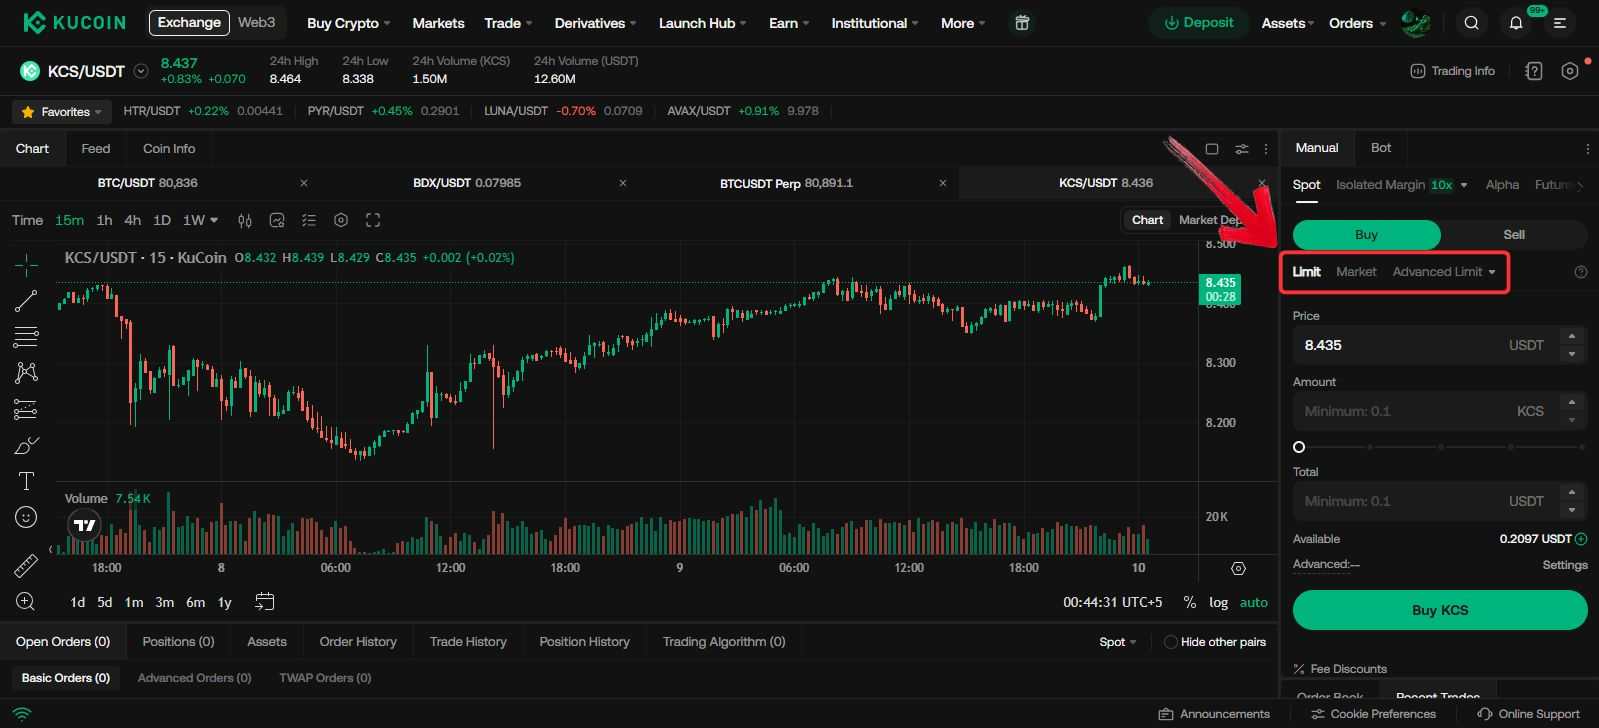
Task: Open the search magnifier icon
Action: 1471,23
